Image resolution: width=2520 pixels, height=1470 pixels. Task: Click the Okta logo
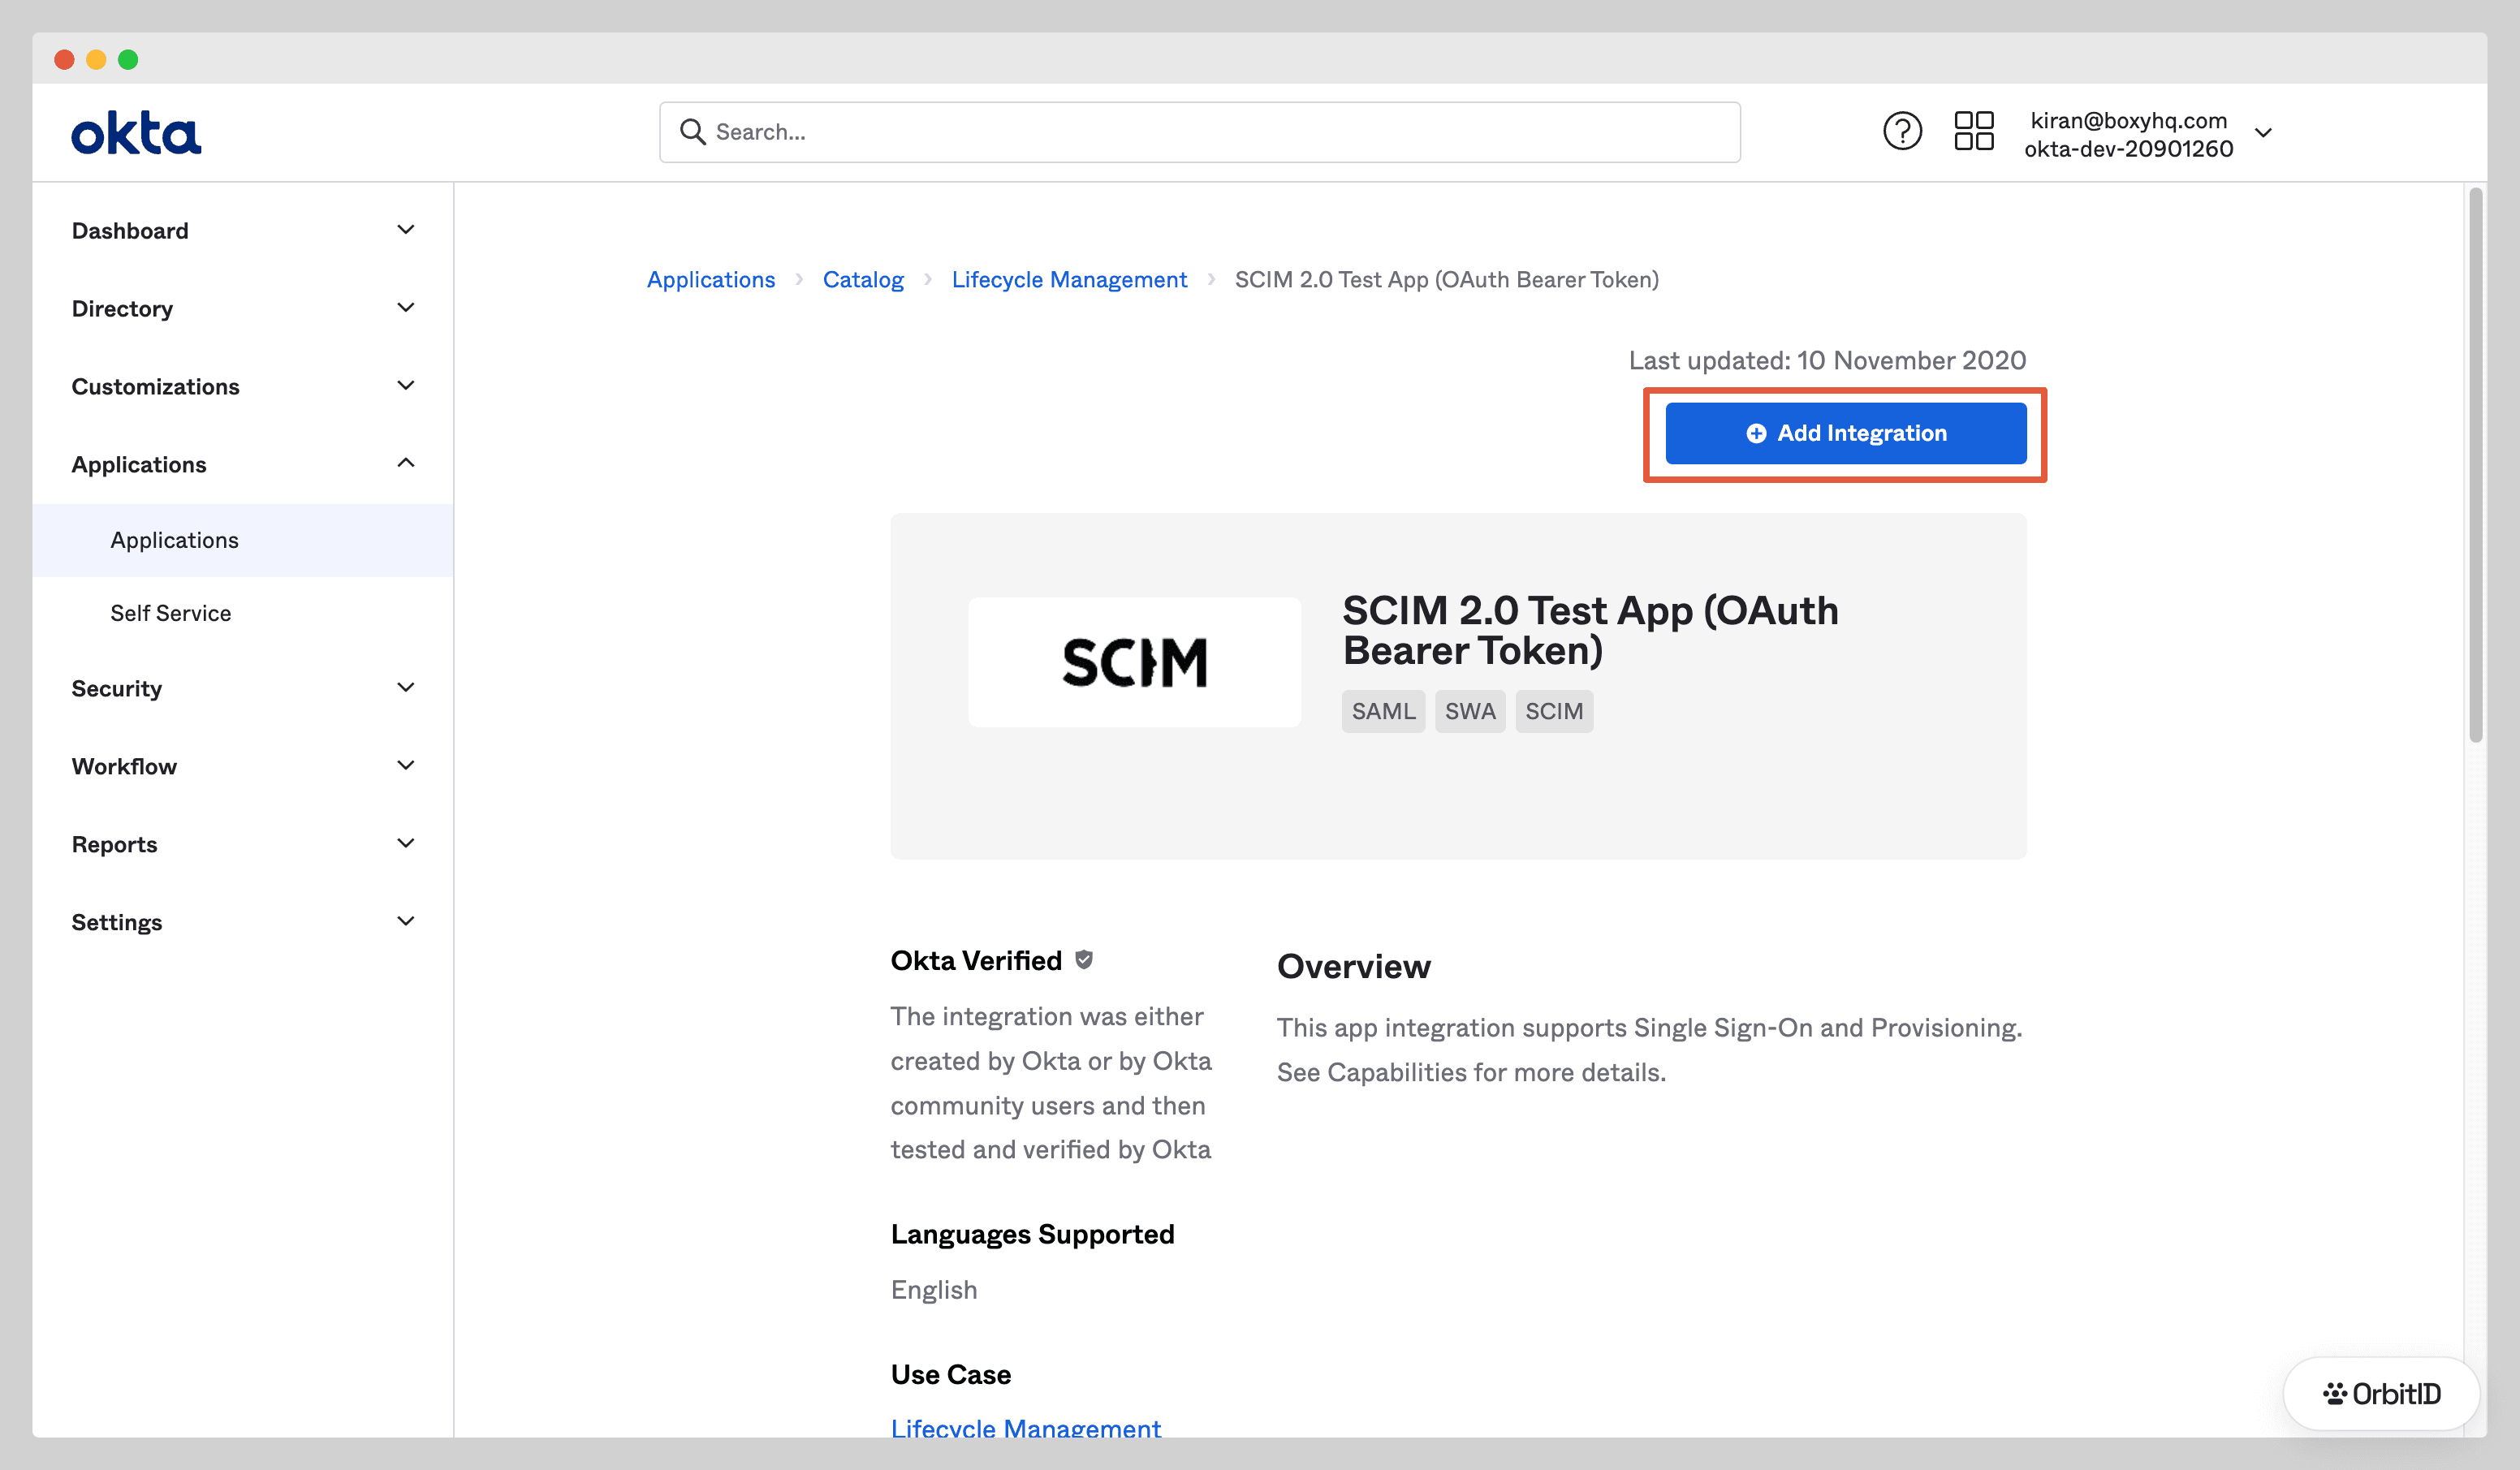[136, 133]
